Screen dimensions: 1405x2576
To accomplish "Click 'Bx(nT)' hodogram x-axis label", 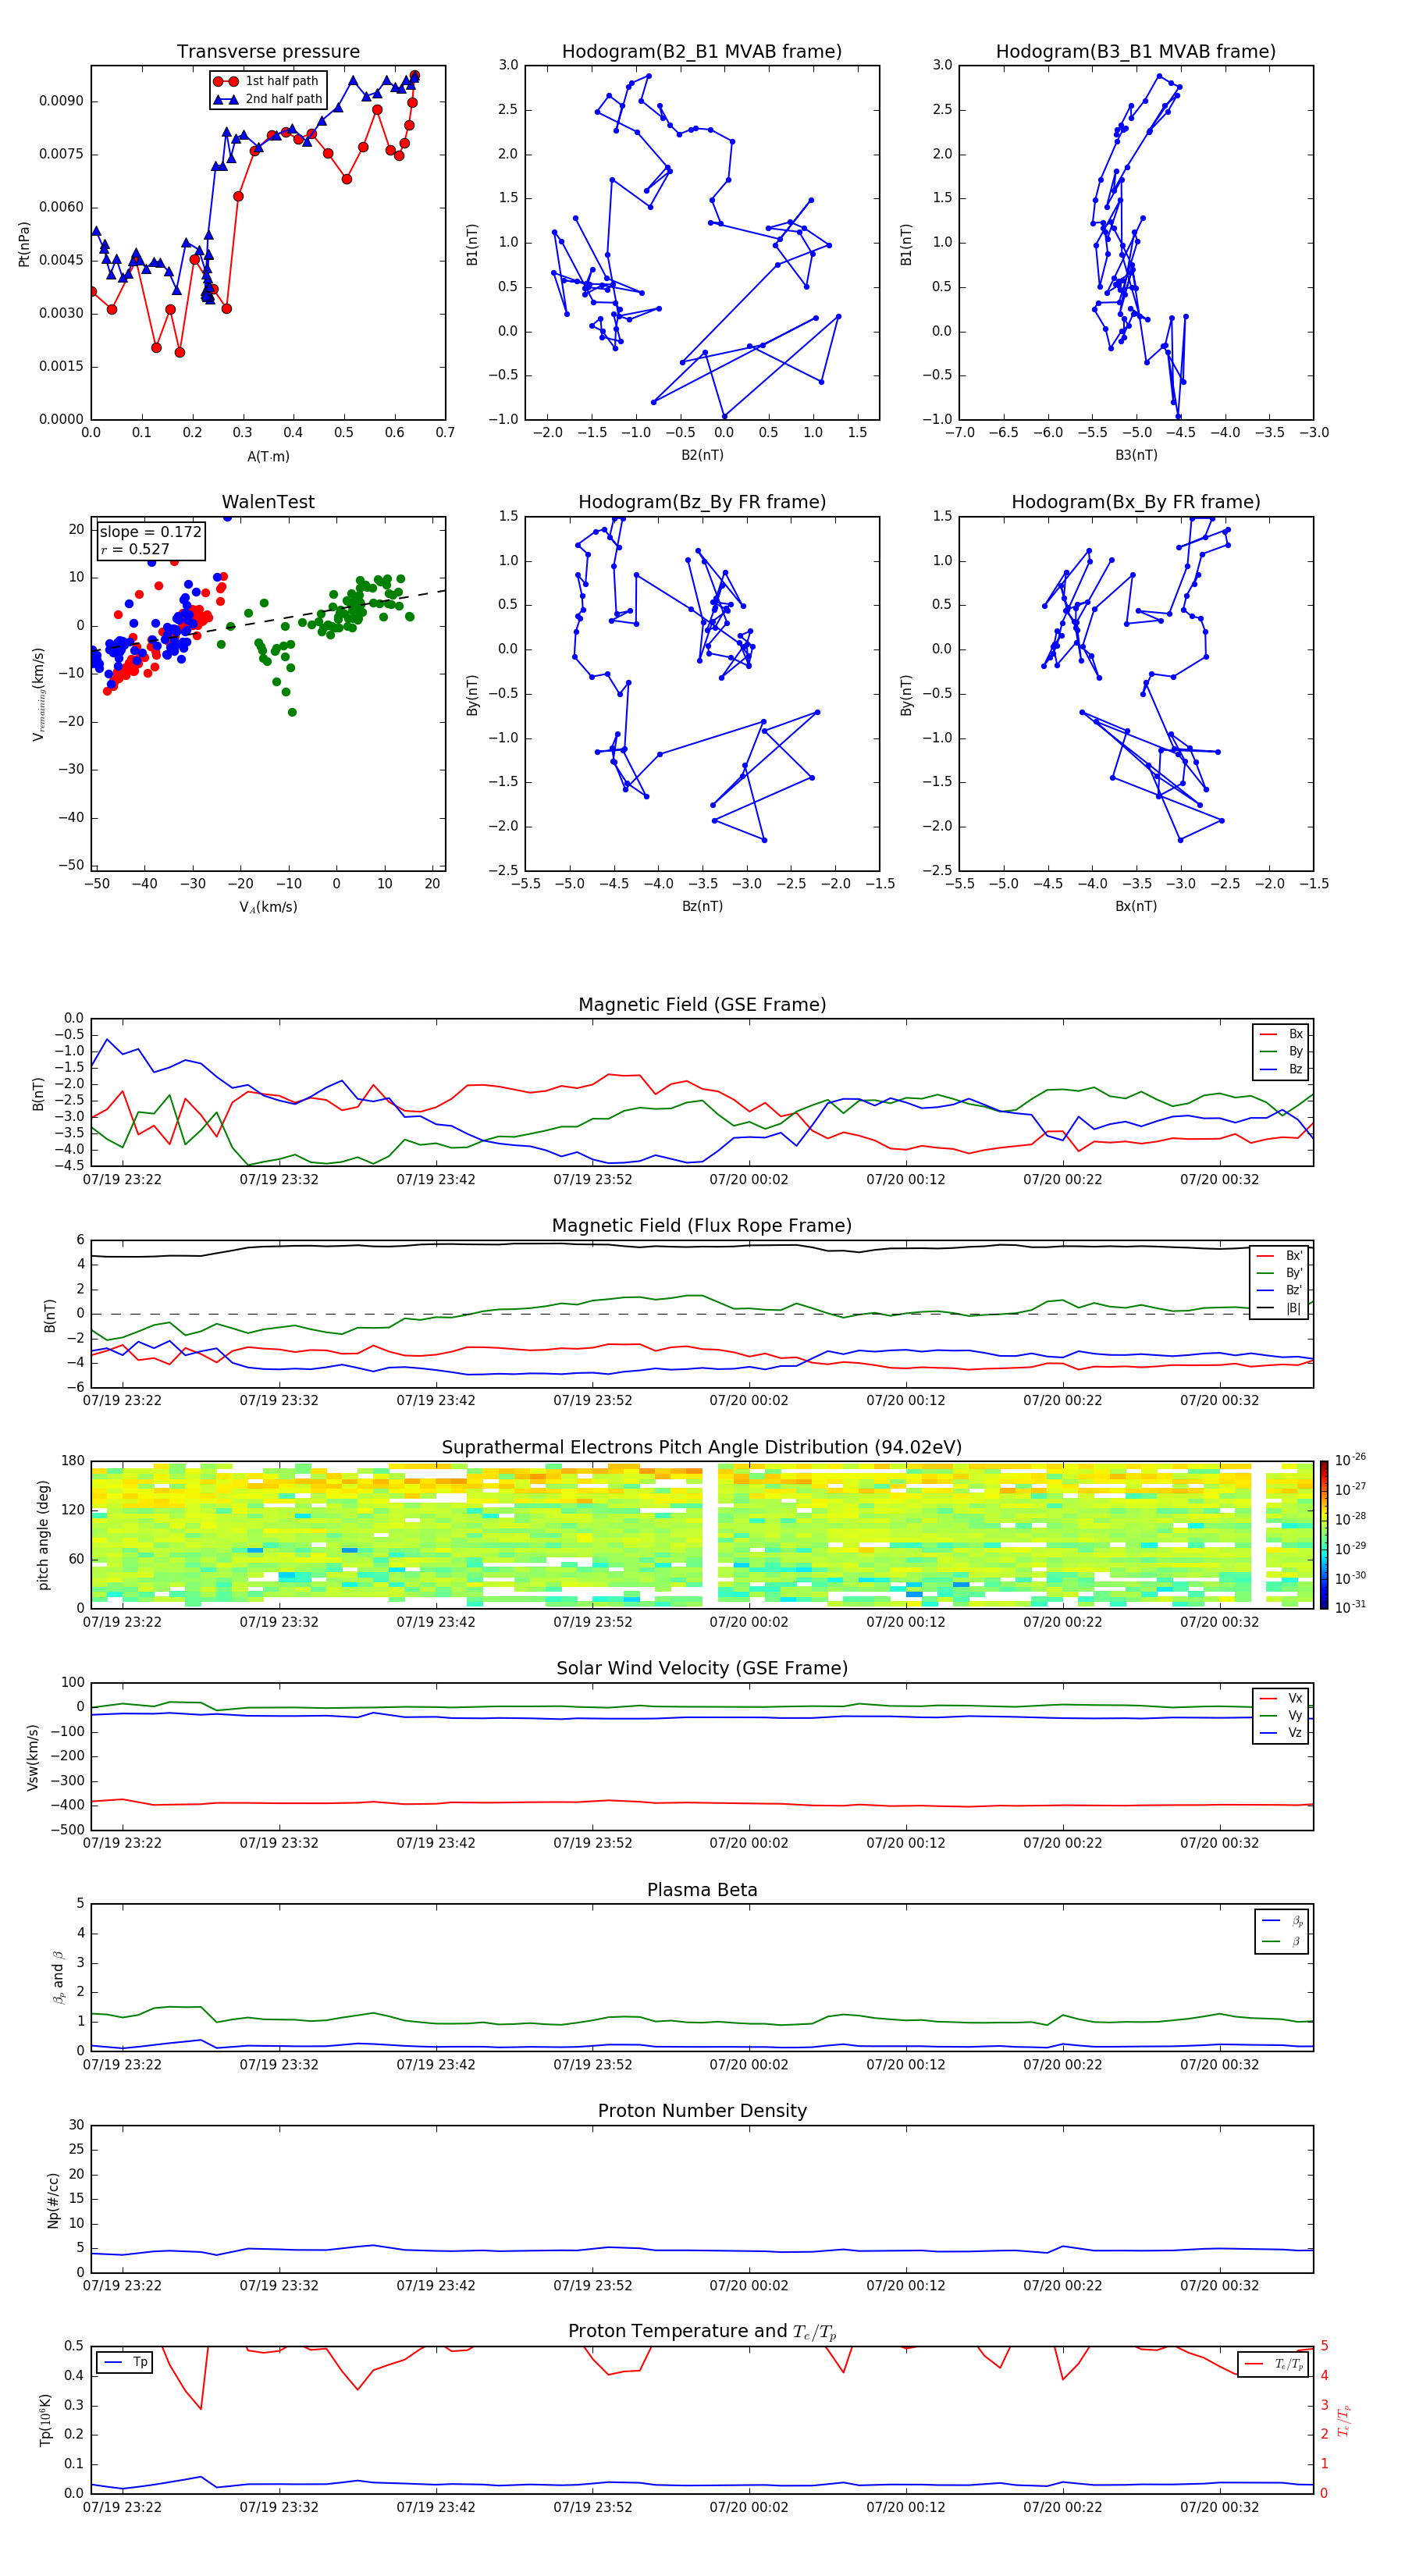I will 1136,906.
